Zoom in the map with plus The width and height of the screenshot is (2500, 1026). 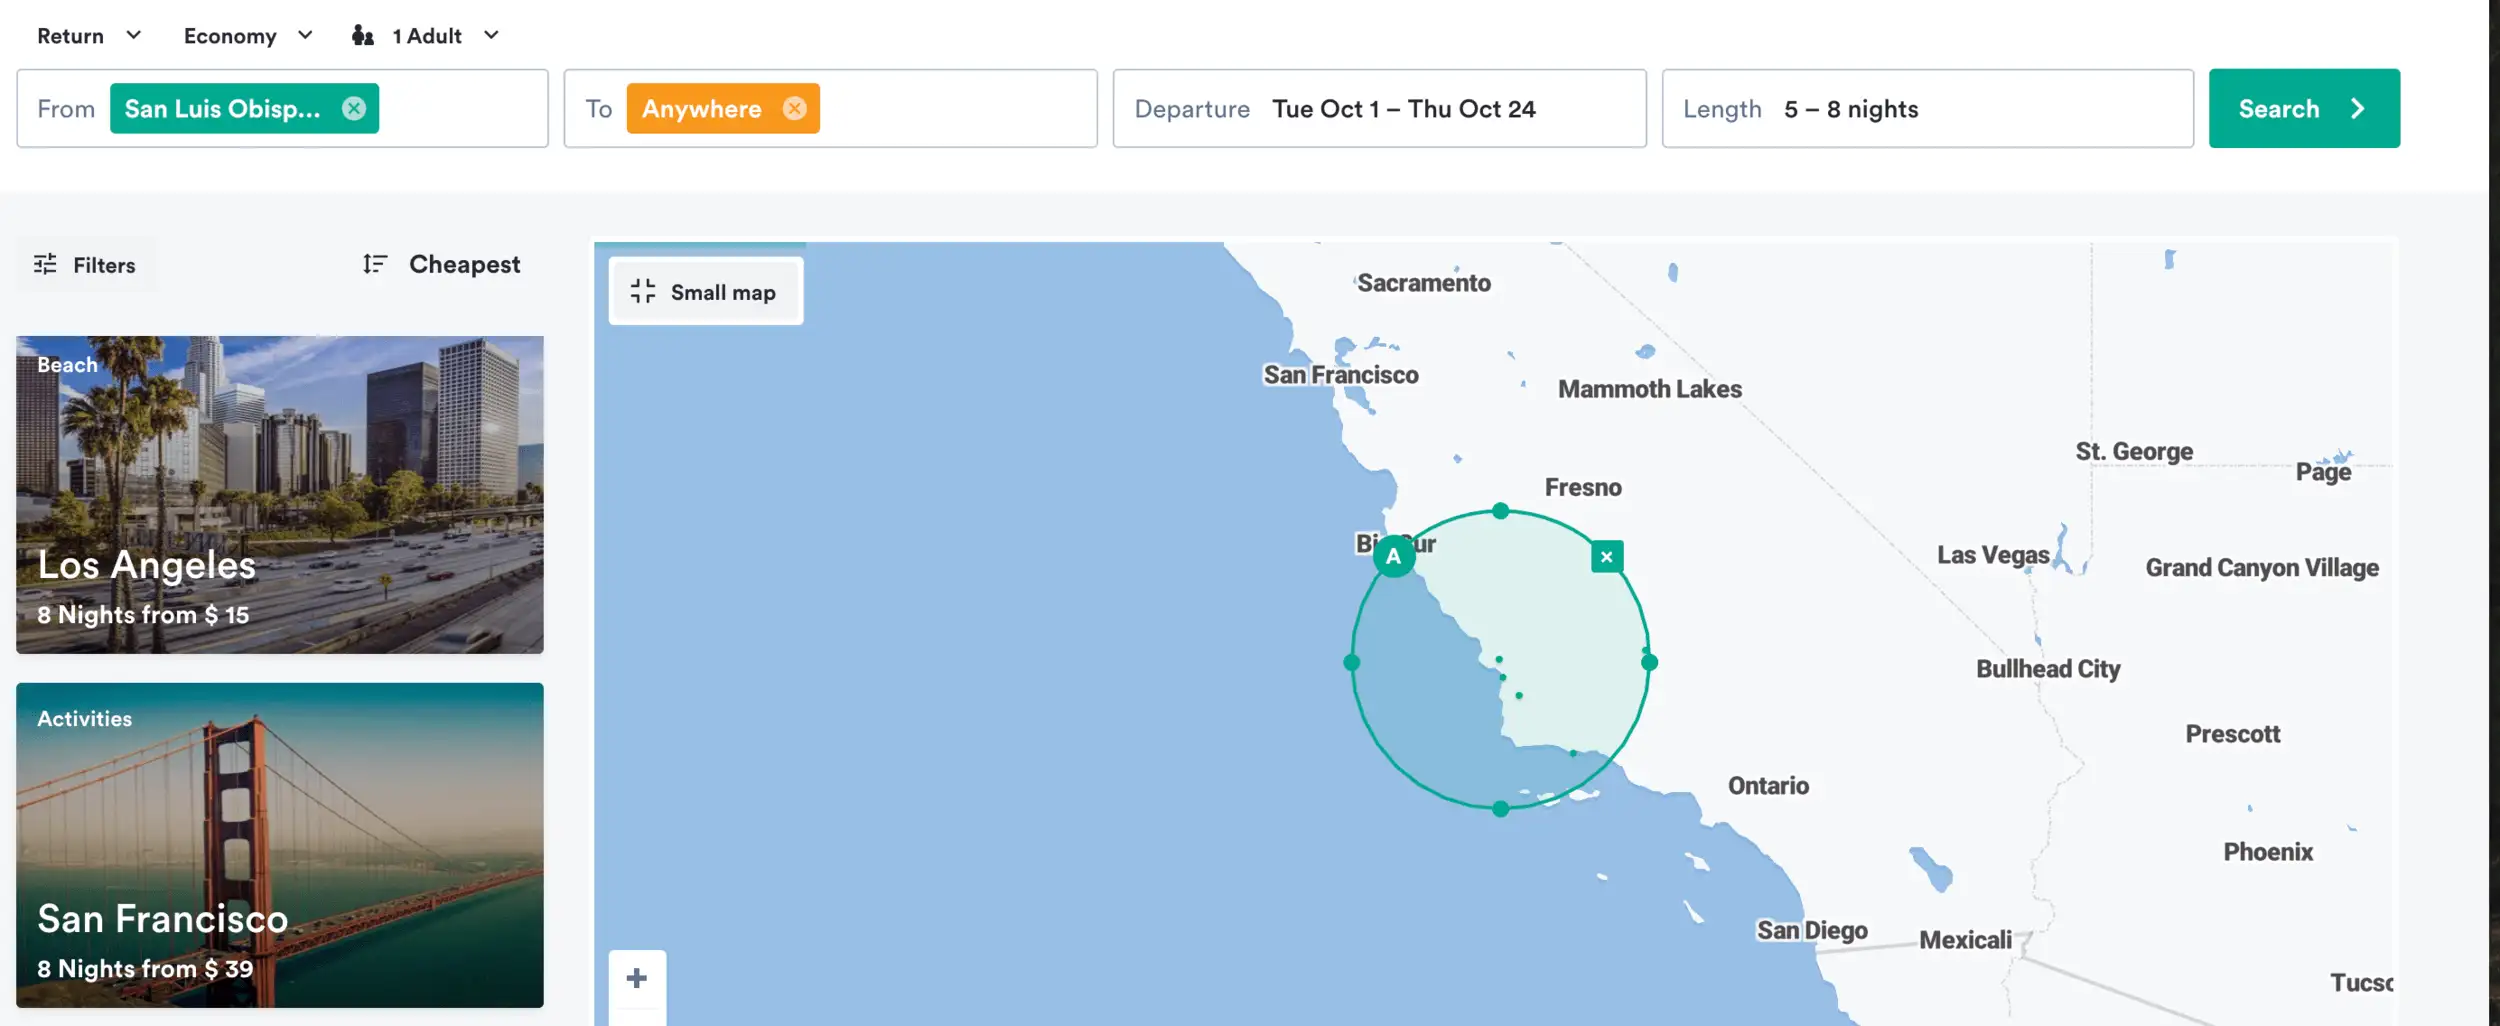(637, 977)
